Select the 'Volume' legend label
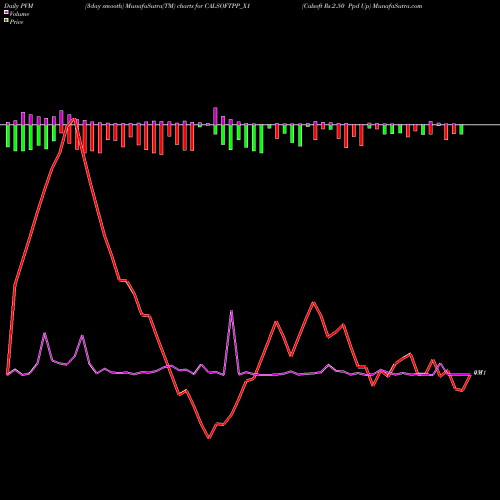The width and height of the screenshot is (500, 500). tap(19, 14)
